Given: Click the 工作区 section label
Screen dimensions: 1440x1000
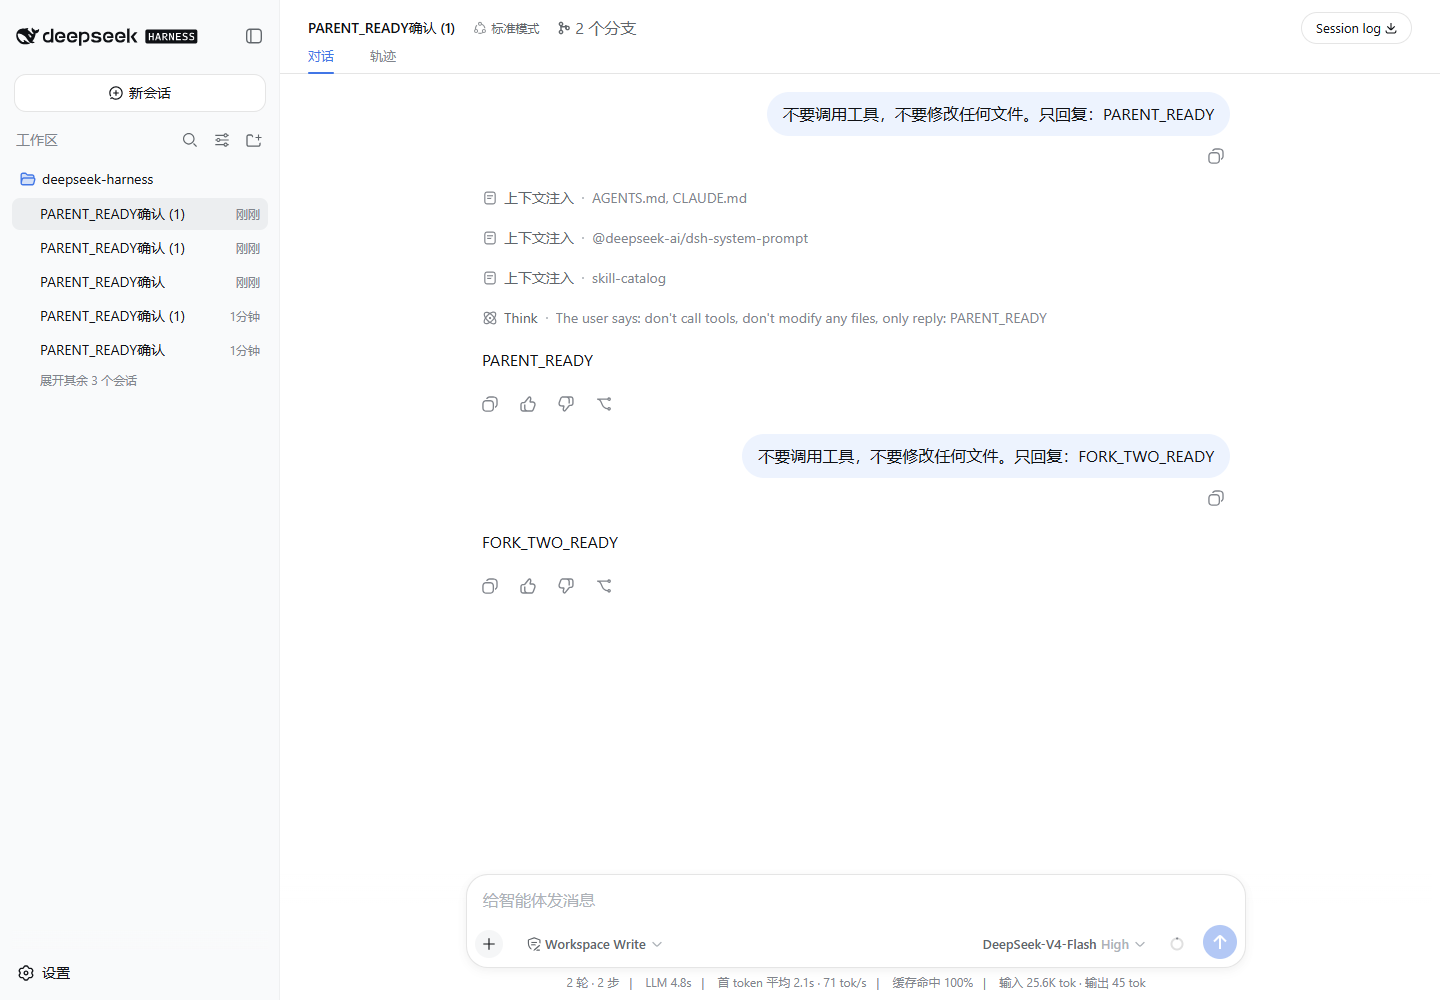Looking at the screenshot, I should pyautogui.click(x=37, y=140).
